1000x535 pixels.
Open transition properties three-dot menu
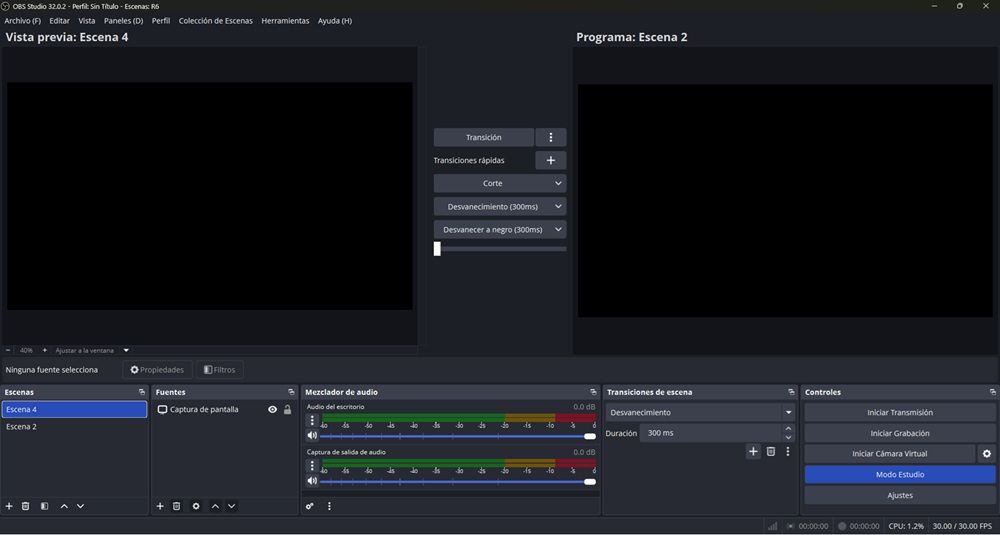pyautogui.click(x=788, y=451)
